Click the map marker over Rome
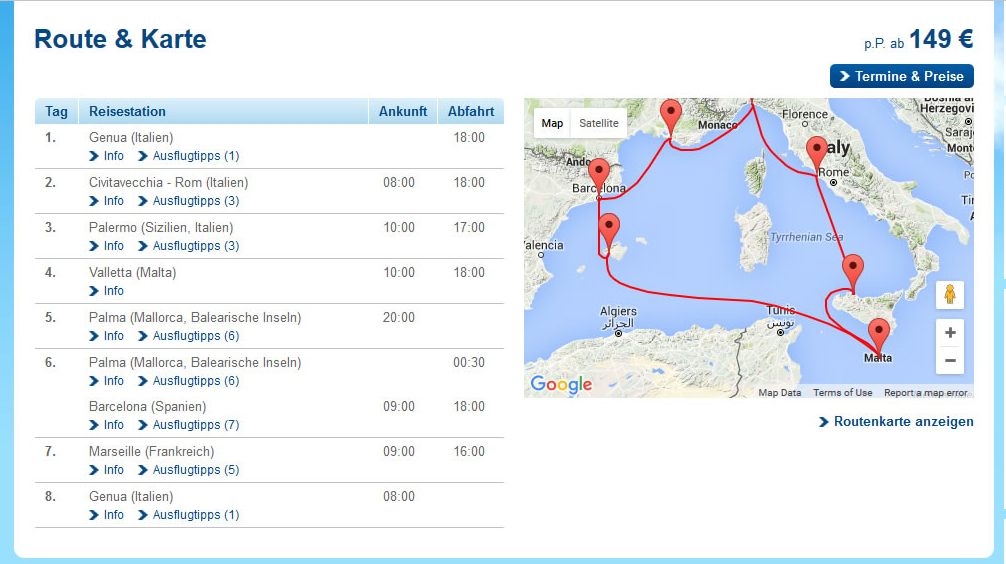Screen dimensions: 1006x564 [817, 150]
